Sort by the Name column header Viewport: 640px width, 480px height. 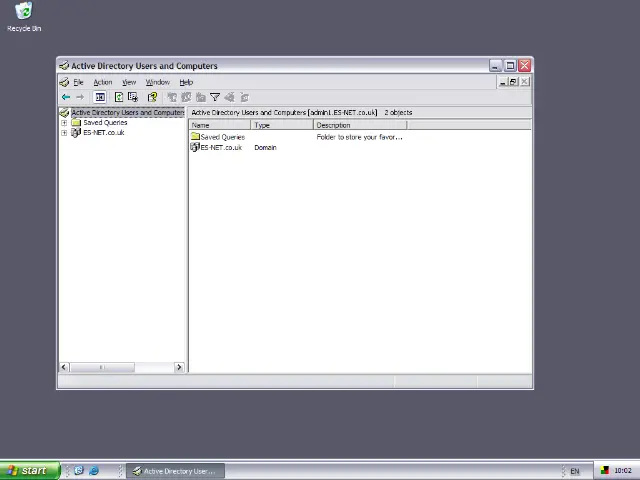click(x=220, y=125)
